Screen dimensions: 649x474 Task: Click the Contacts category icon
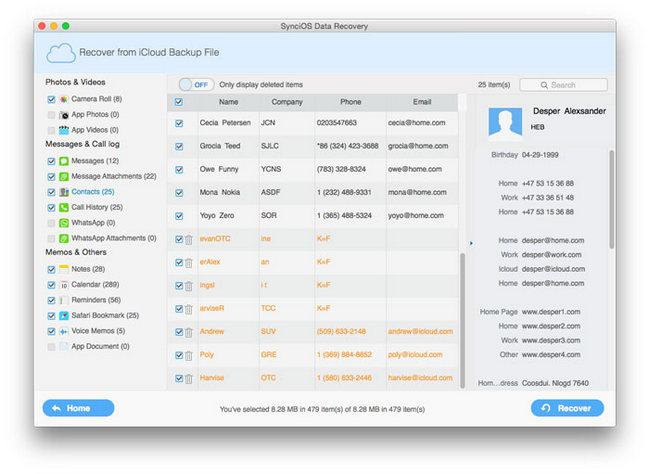click(64, 192)
